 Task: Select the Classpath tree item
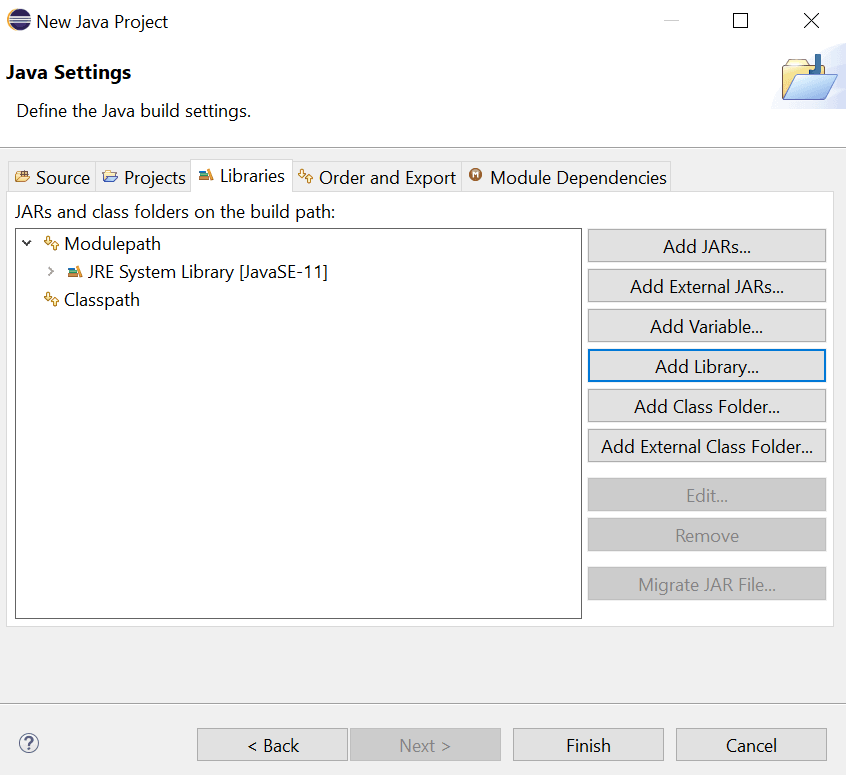point(102,300)
